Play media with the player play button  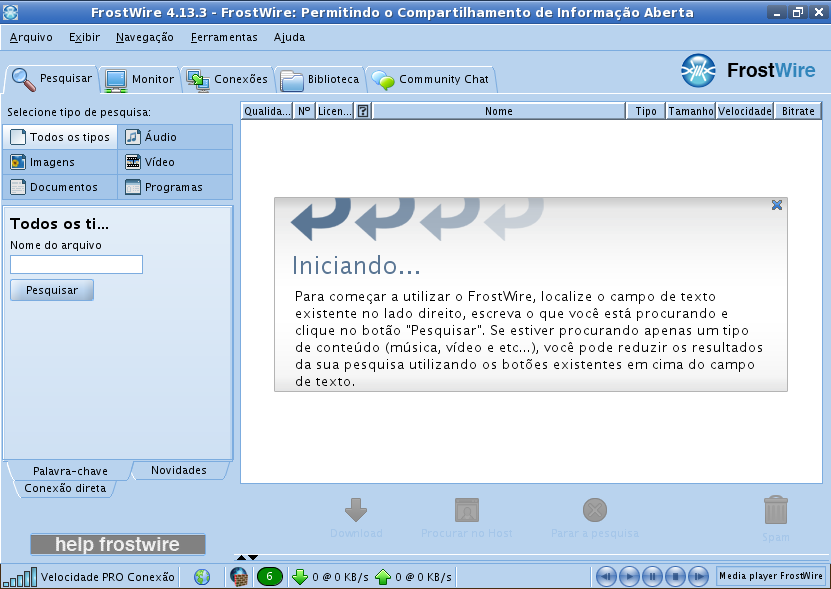[x=629, y=576]
